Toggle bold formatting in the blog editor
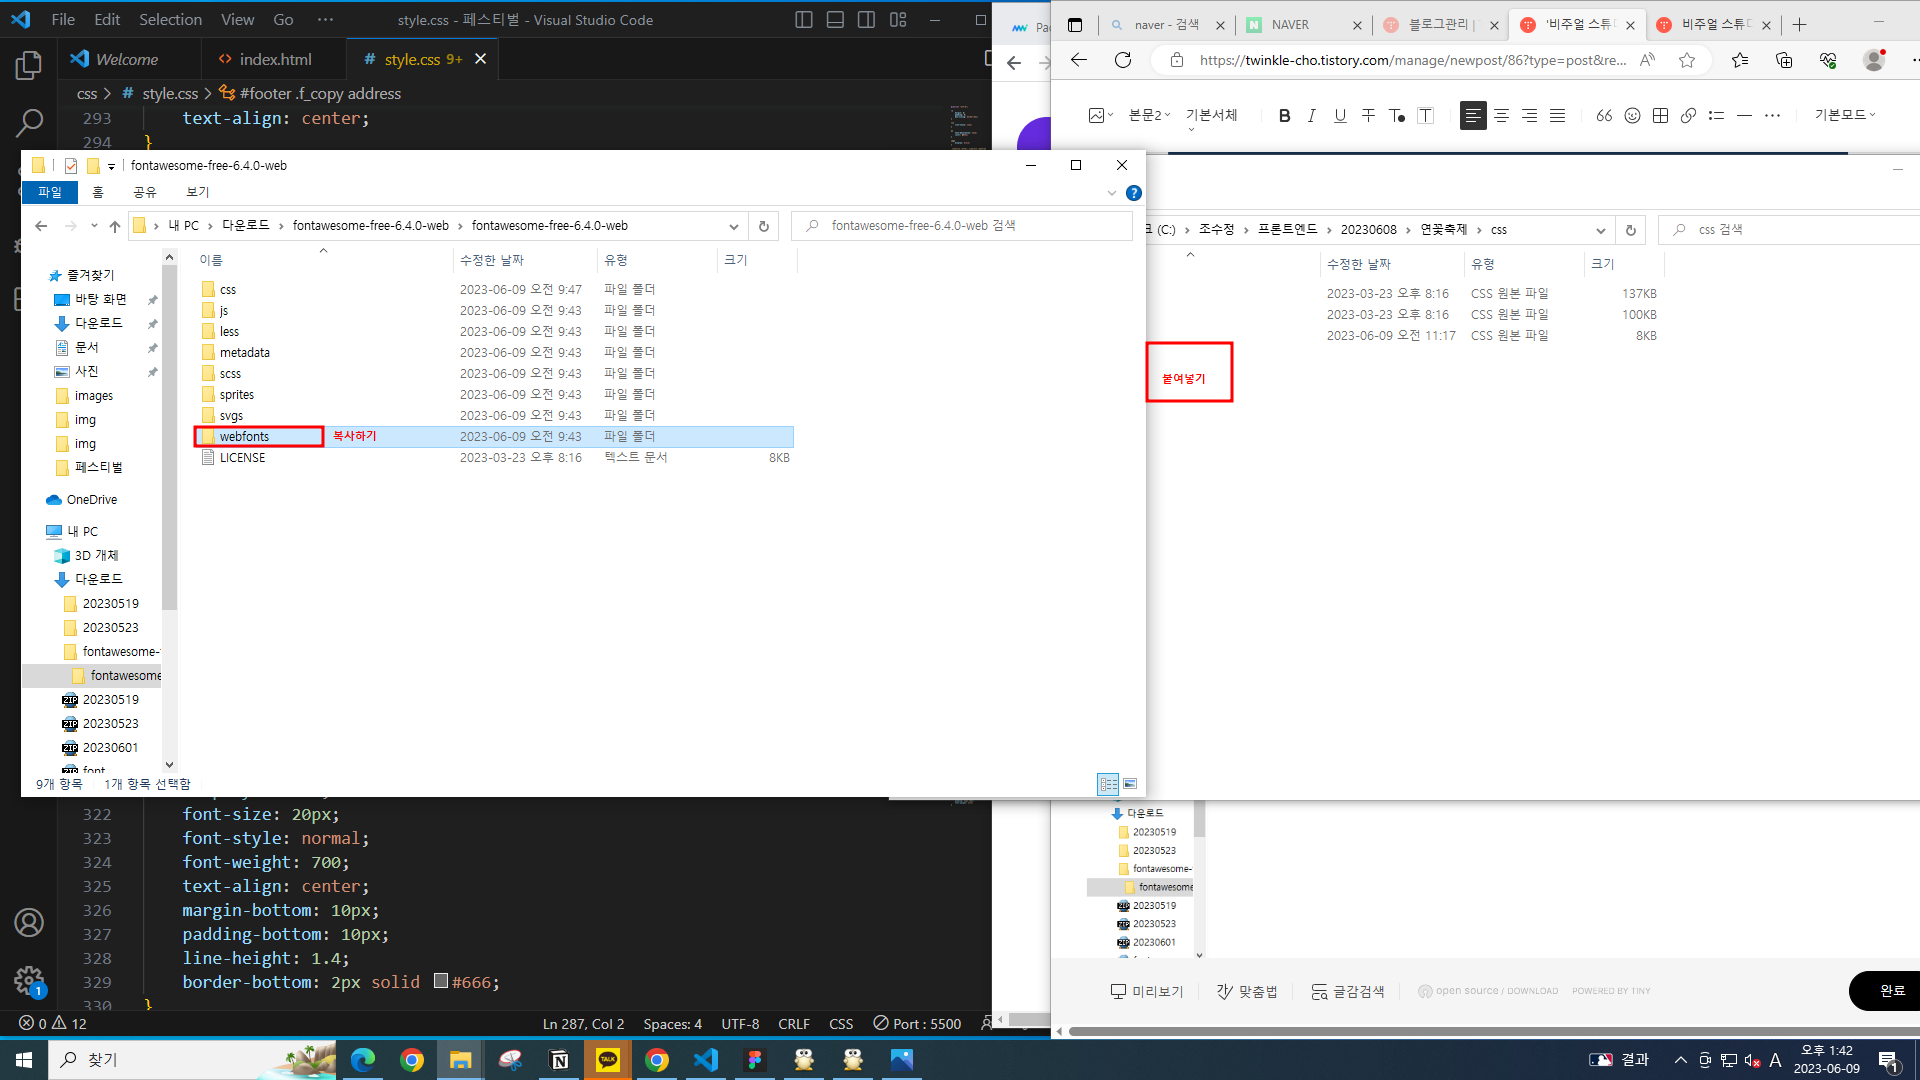 point(1284,116)
